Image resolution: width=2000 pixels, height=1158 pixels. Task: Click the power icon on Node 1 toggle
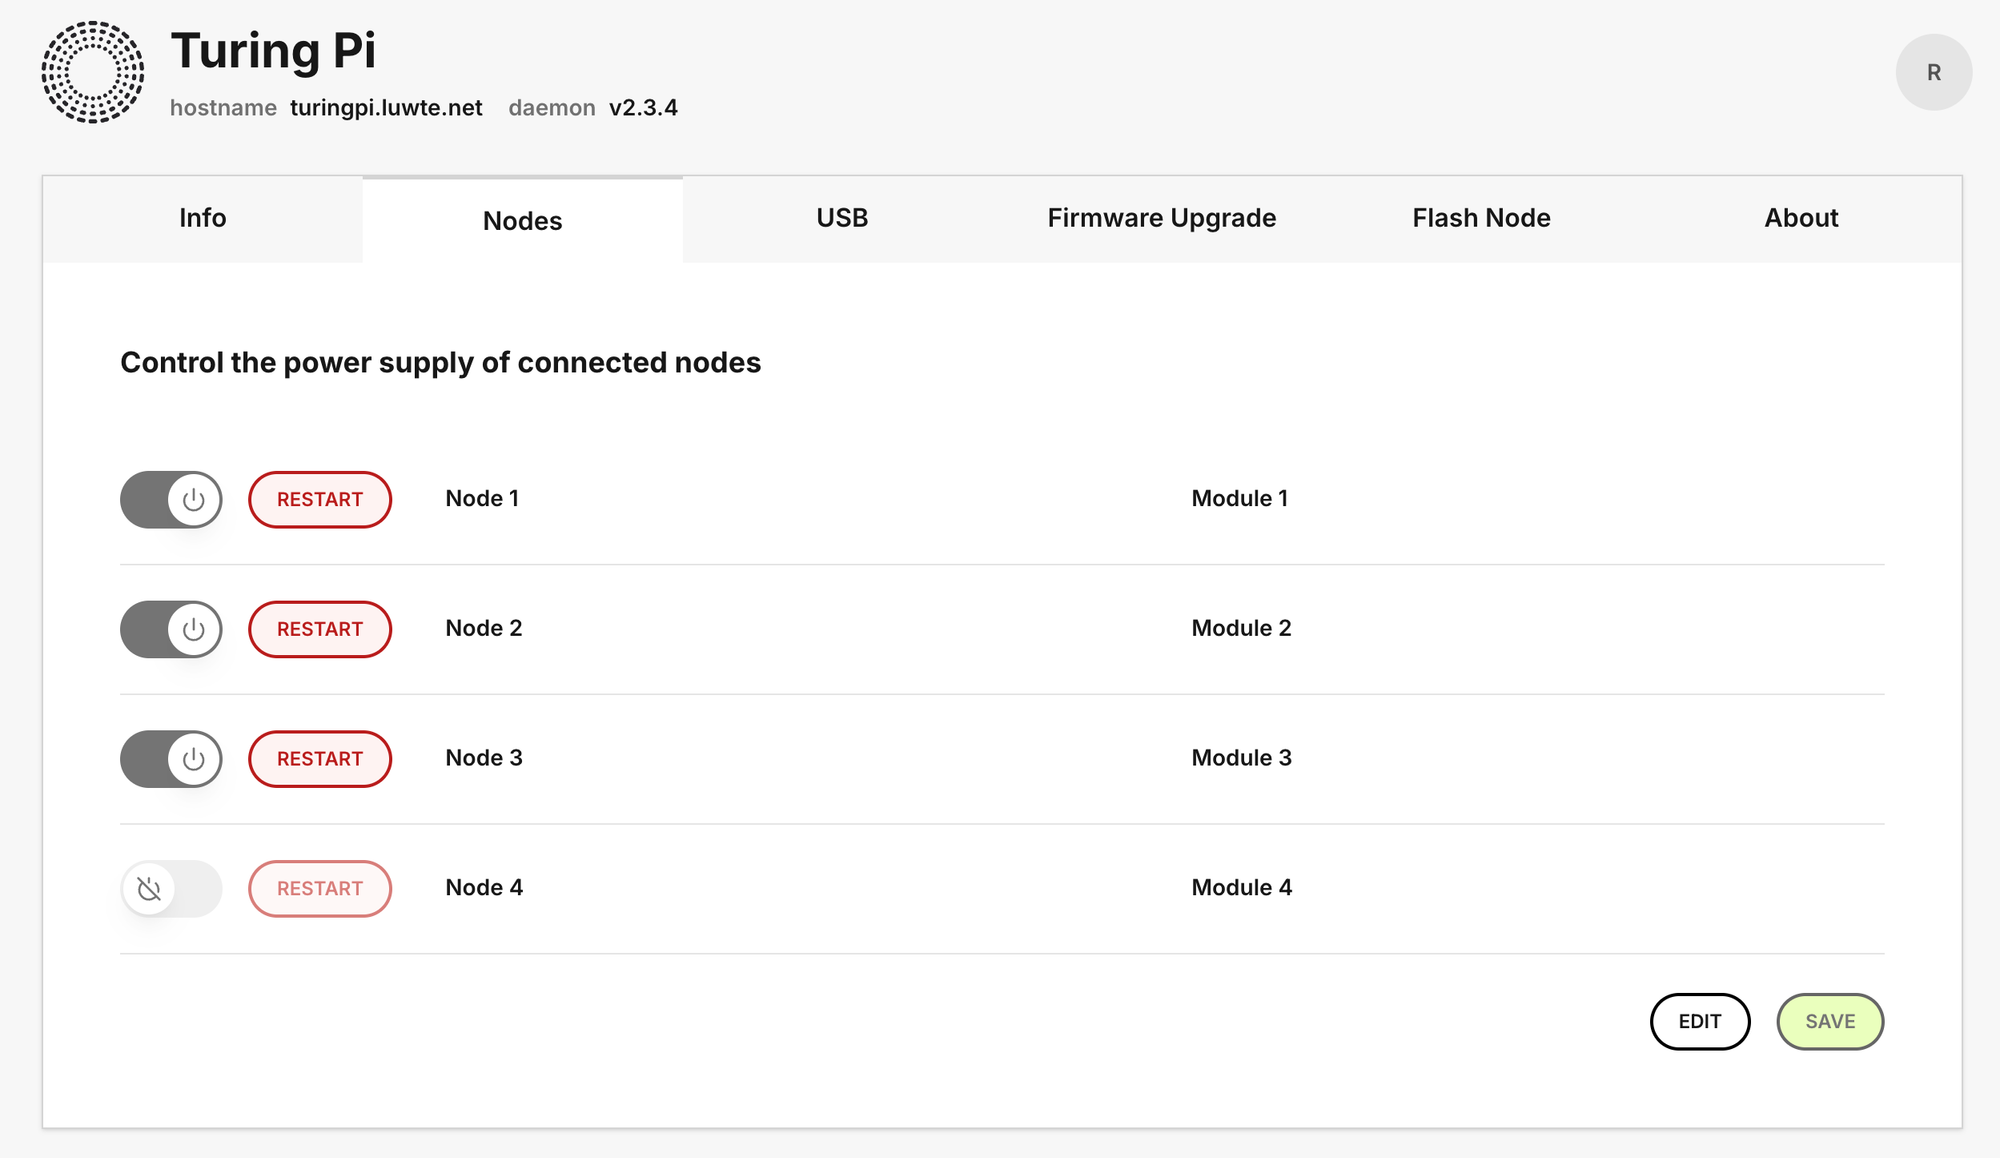pyautogui.click(x=194, y=499)
